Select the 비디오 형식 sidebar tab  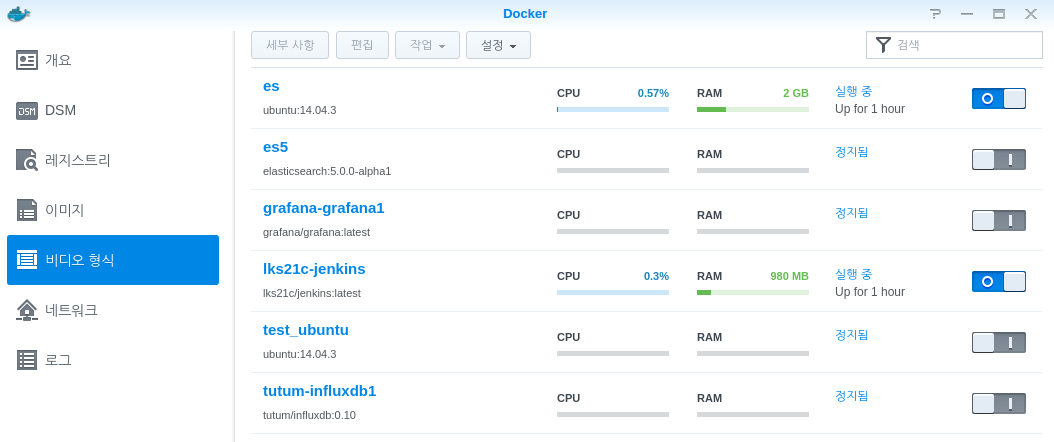[x=113, y=260]
